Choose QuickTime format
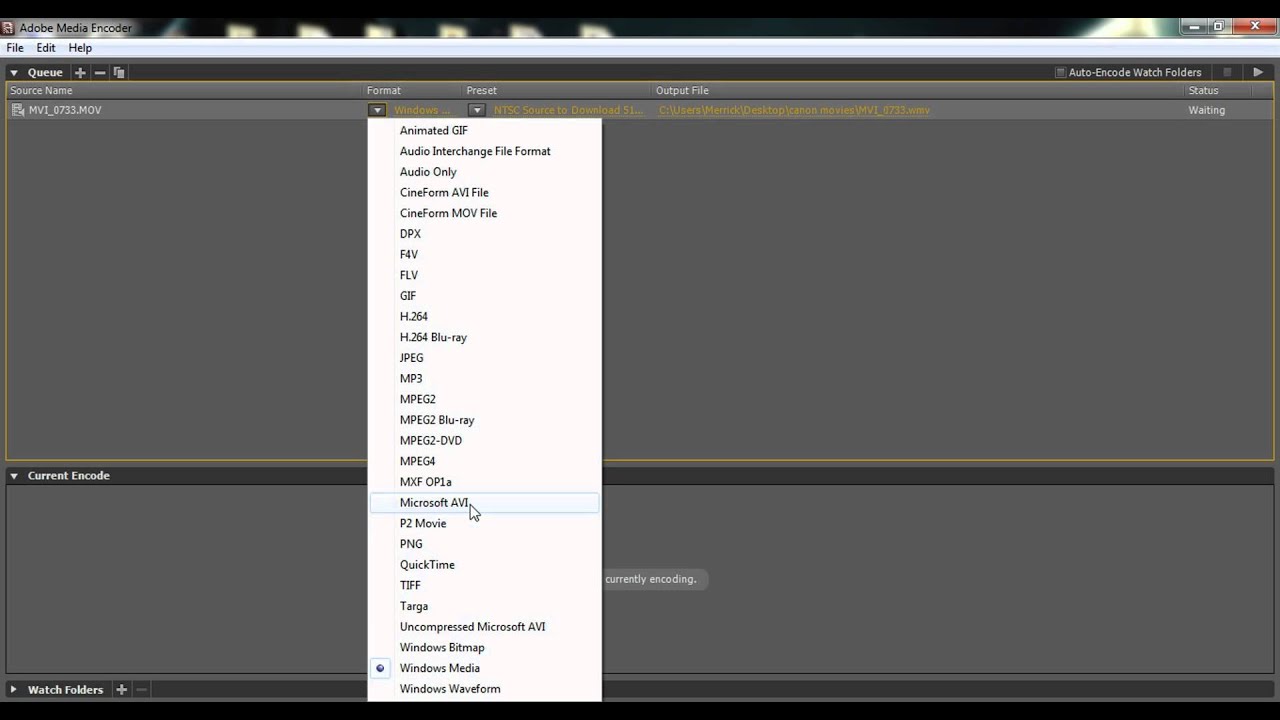This screenshot has width=1280, height=720. point(485,564)
